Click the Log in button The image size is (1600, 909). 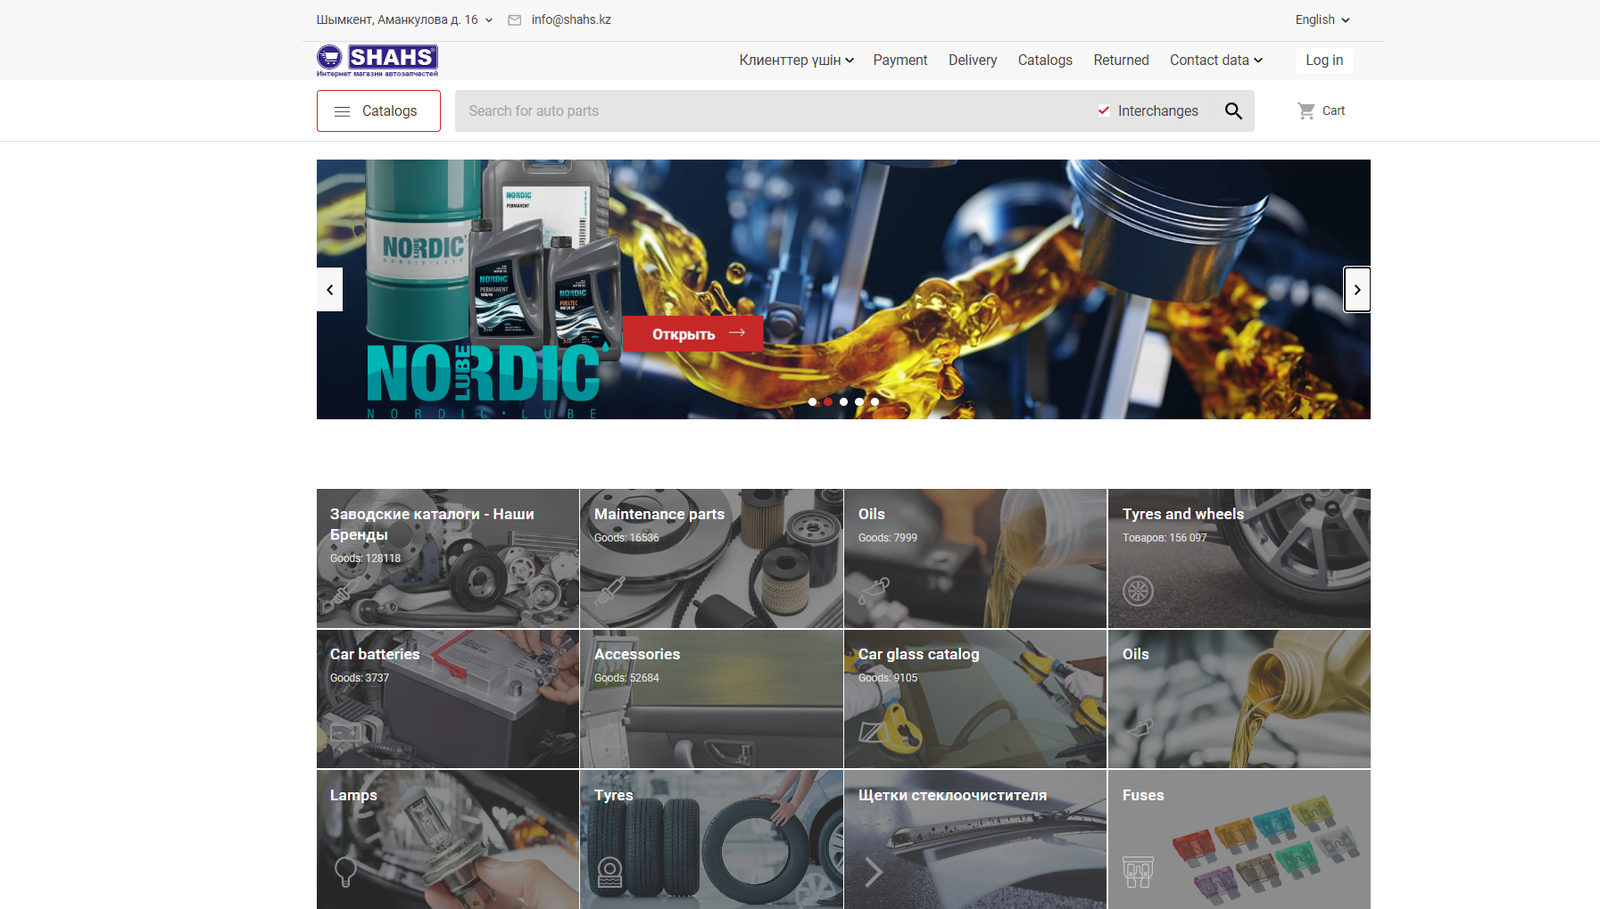pyautogui.click(x=1324, y=60)
